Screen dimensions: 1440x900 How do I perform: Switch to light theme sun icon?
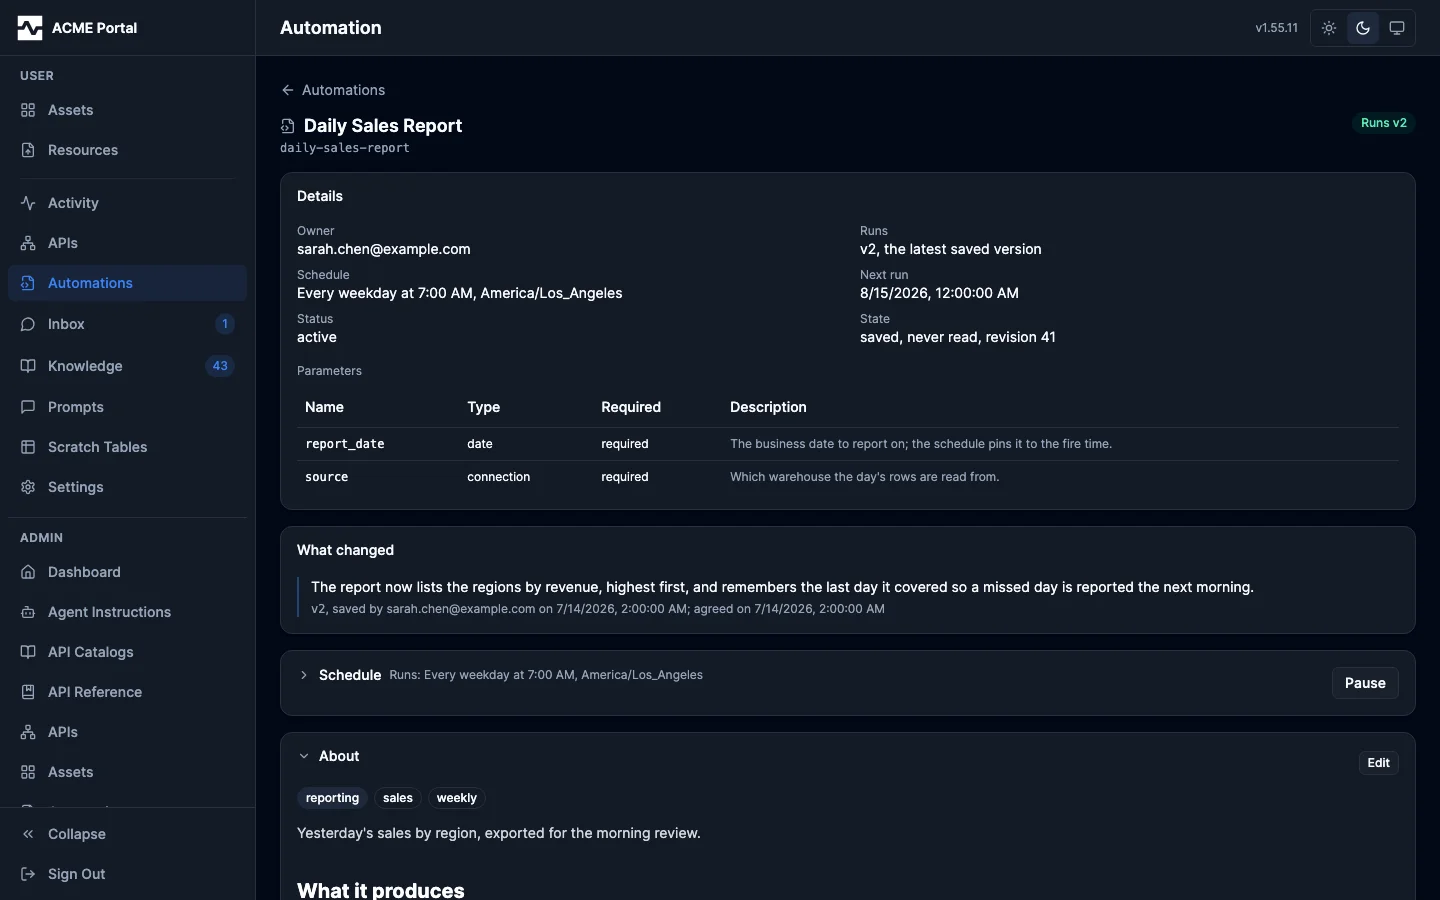(1329, 28)
